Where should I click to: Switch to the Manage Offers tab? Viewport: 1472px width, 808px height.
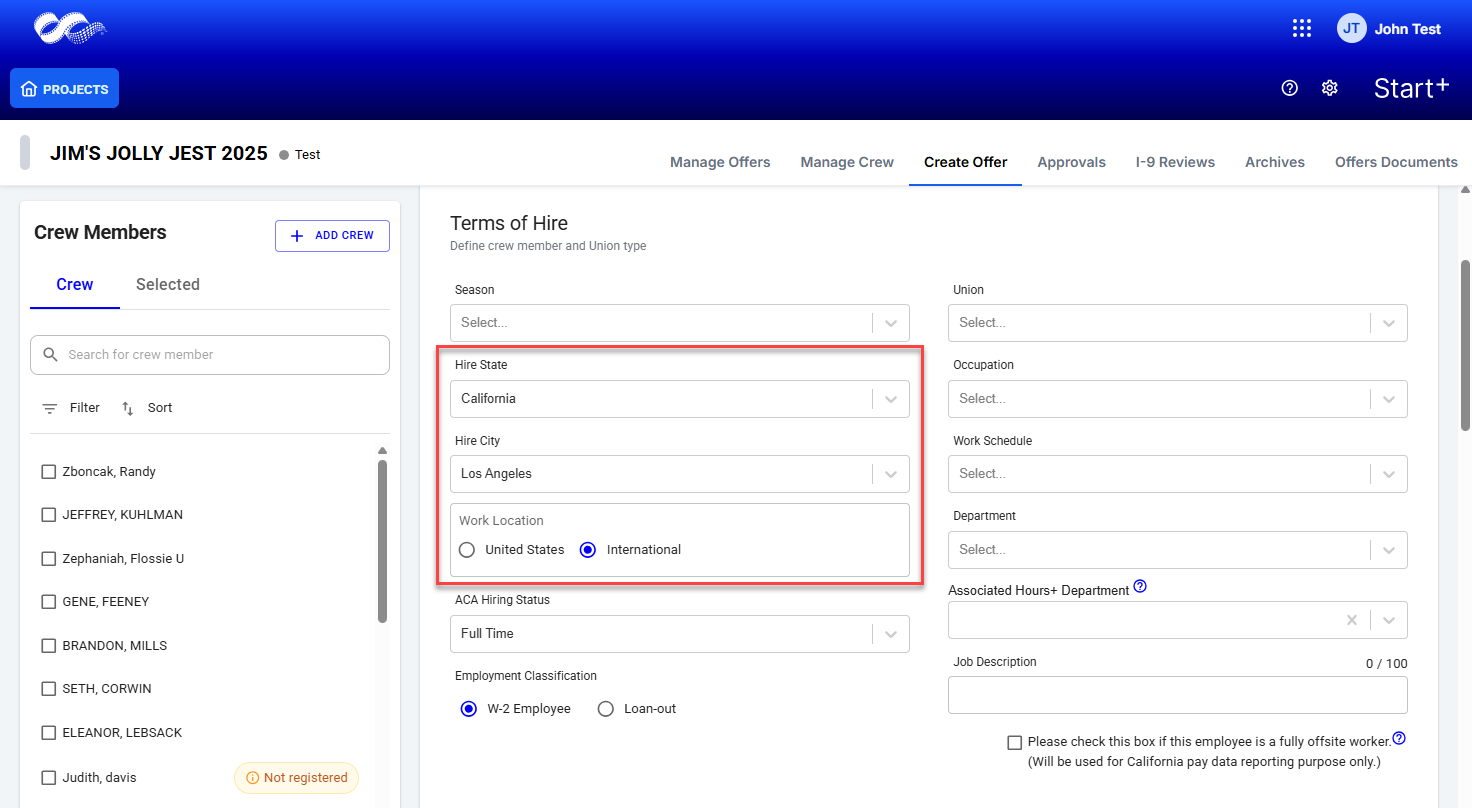720,162
